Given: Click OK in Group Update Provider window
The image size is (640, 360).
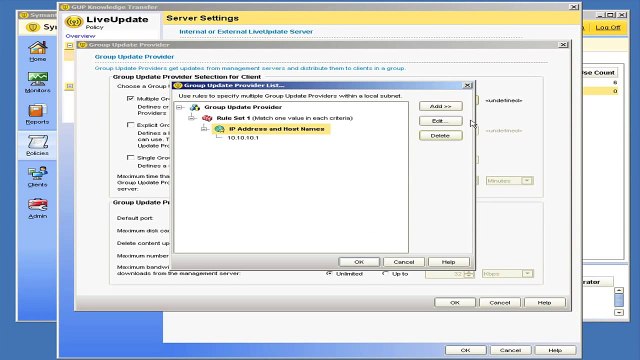Looking at the screenshot, I should (455, 303).
